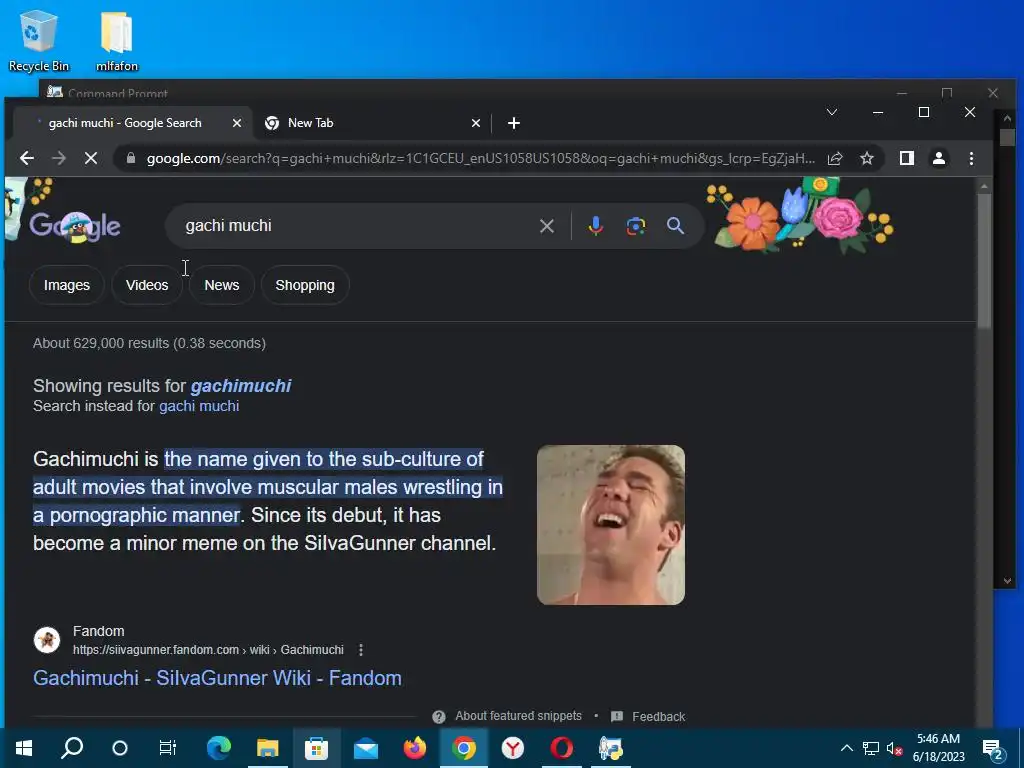The image size is (1024, 768).
Task: Open the muted volume tray icon
Action: pyautogui.click(x=895, y=748)
